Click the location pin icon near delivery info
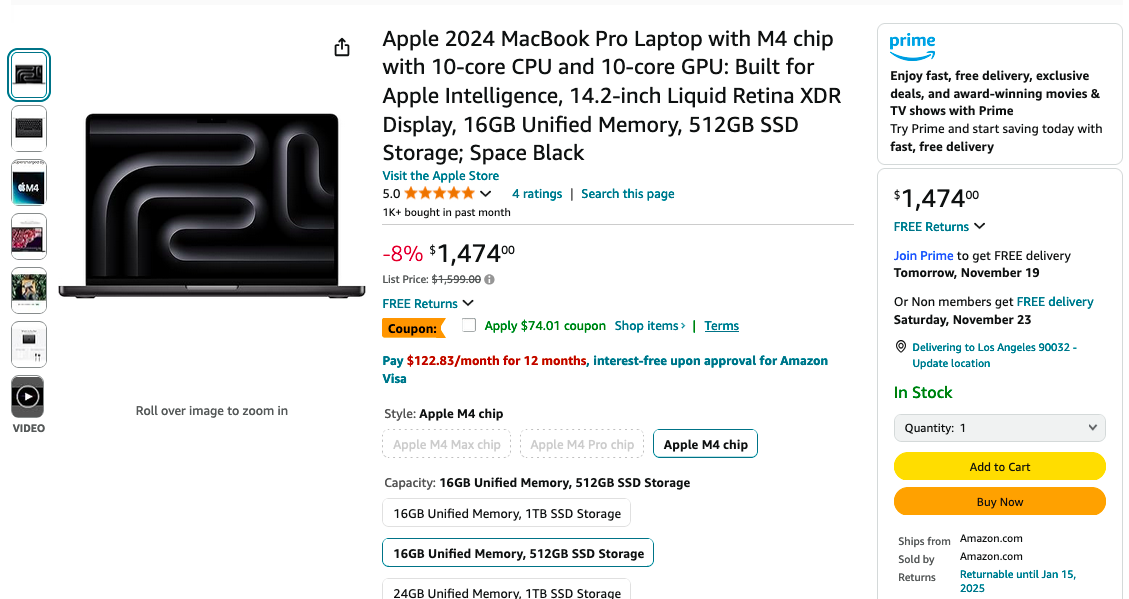 (x=899, y=347)
